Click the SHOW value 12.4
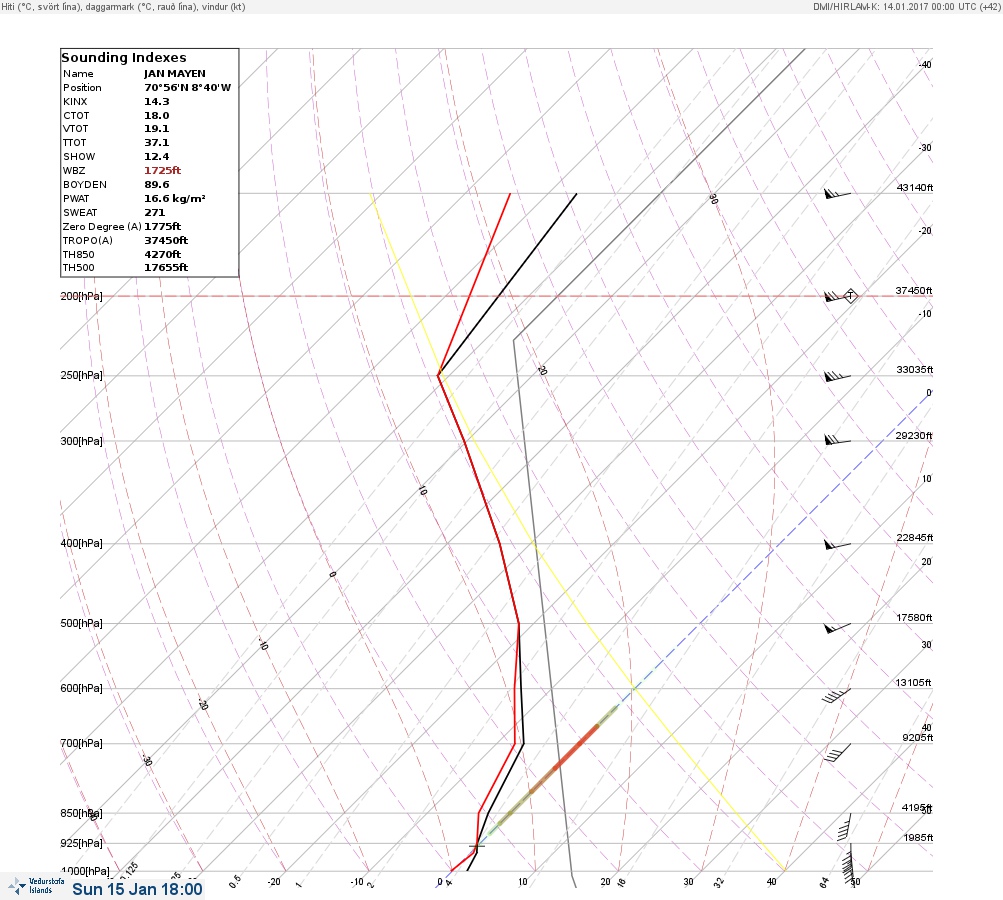The image size is (1003, 900). pos(157,157)
